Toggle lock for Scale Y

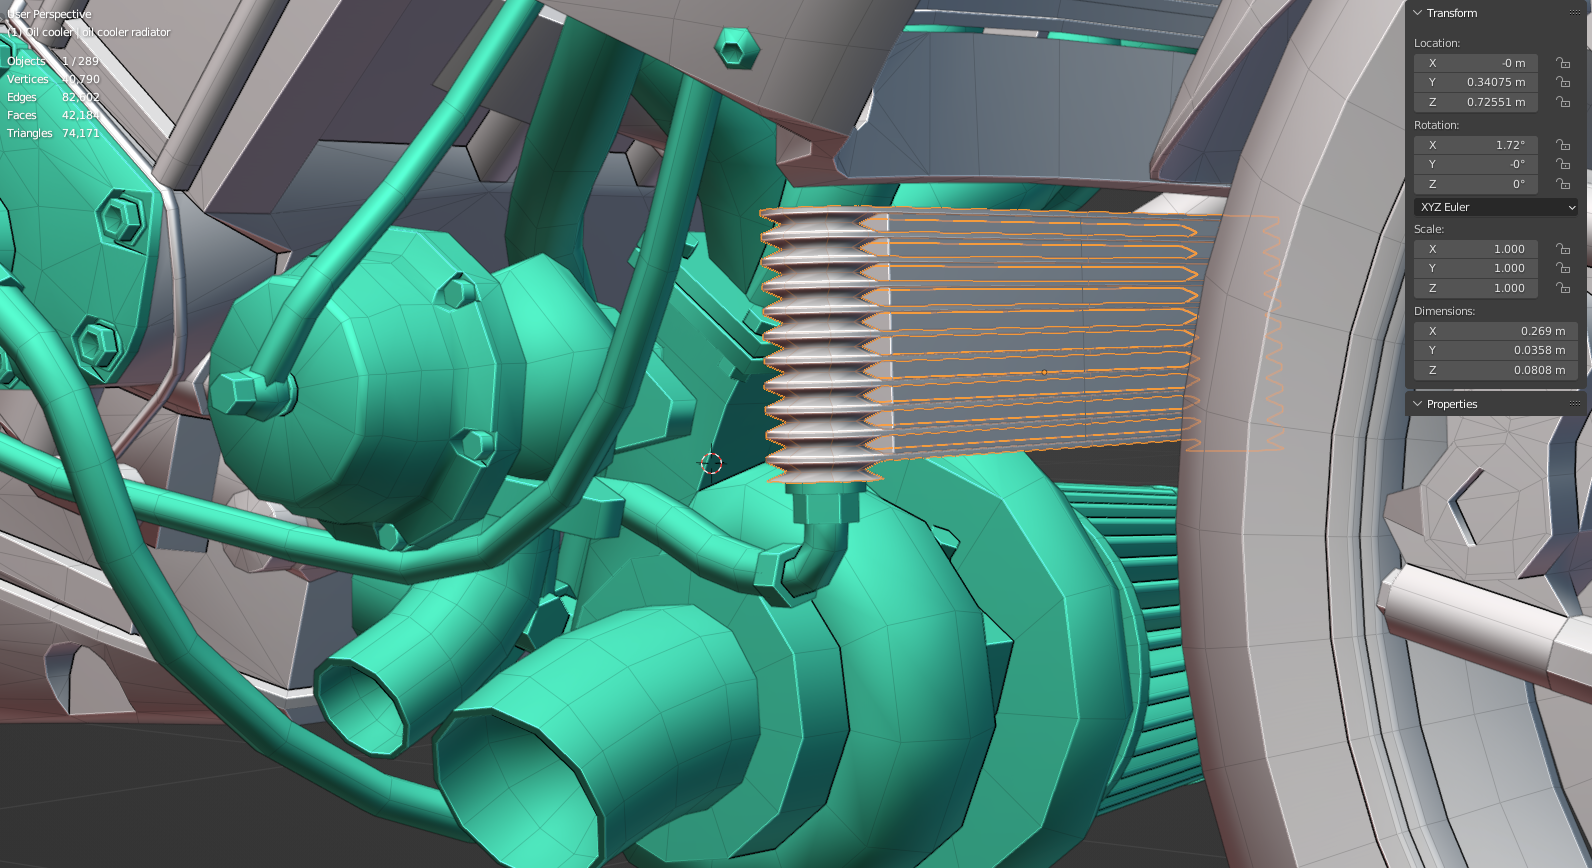click(1563, 268)
